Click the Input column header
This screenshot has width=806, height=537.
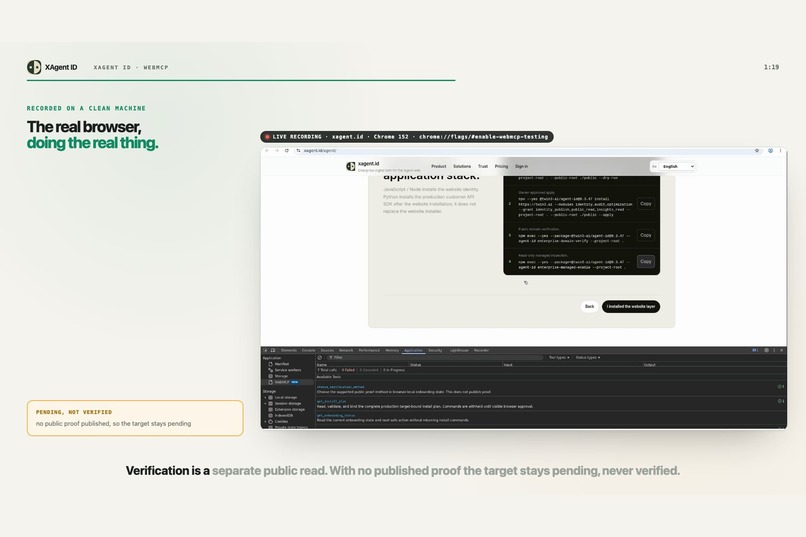pos(508,364)
